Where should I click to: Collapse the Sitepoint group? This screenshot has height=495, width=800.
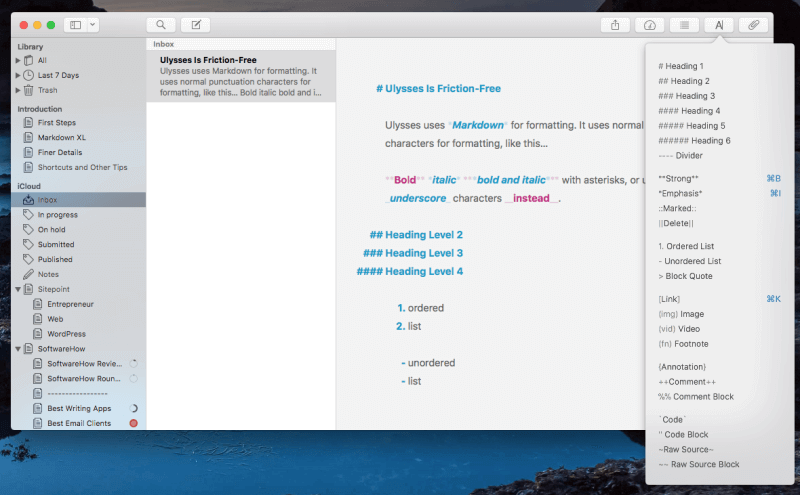click(x=18, y=289)
